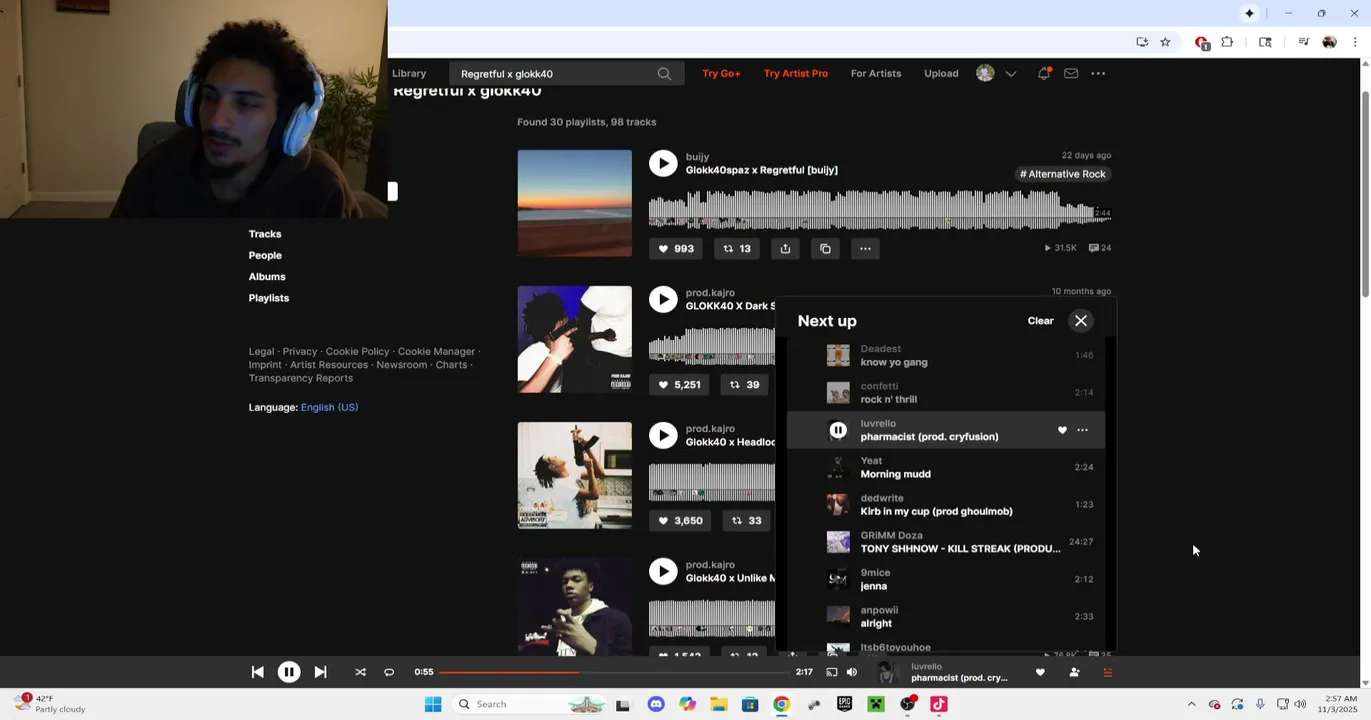This screenshot has height=720, width=1371.
Task: Filter search results by People
Action: click(265, 255)
